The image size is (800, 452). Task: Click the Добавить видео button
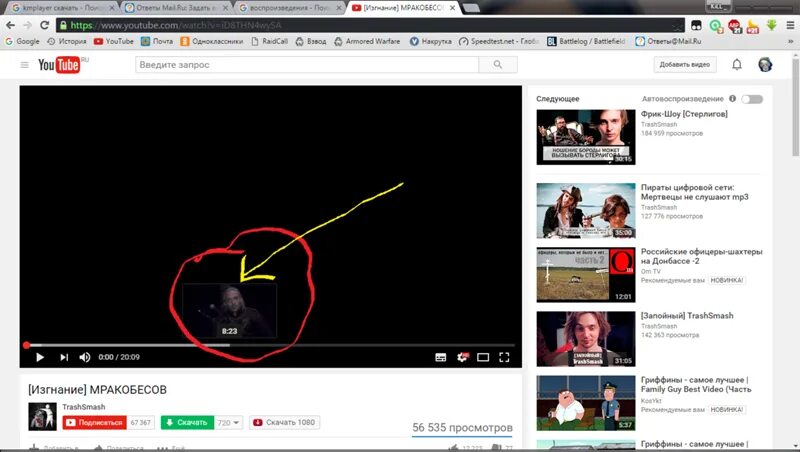point(685,65)
